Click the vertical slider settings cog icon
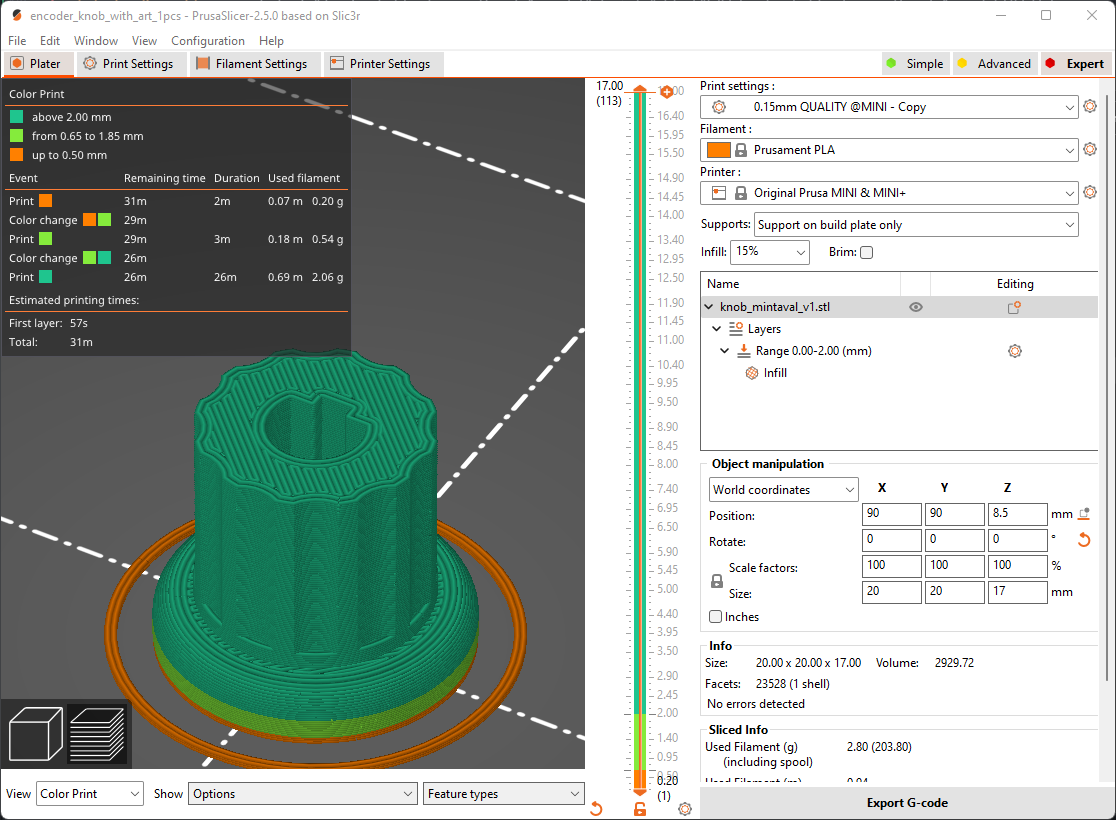This screenshot has width=1116, height=820. click(x=685, y=809)
